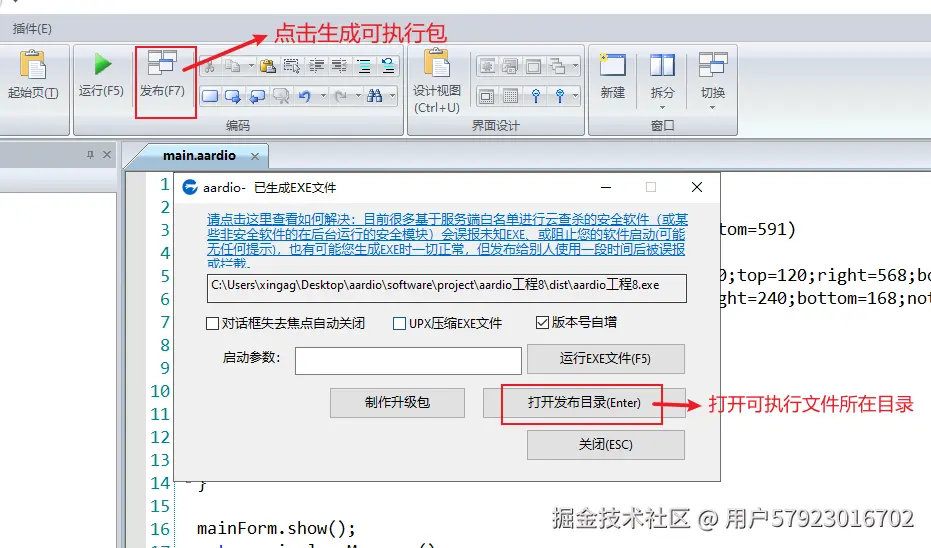Click 关闭(ESC) button
The height and width of the screenshot is (548, 931).
pos(606,445)
